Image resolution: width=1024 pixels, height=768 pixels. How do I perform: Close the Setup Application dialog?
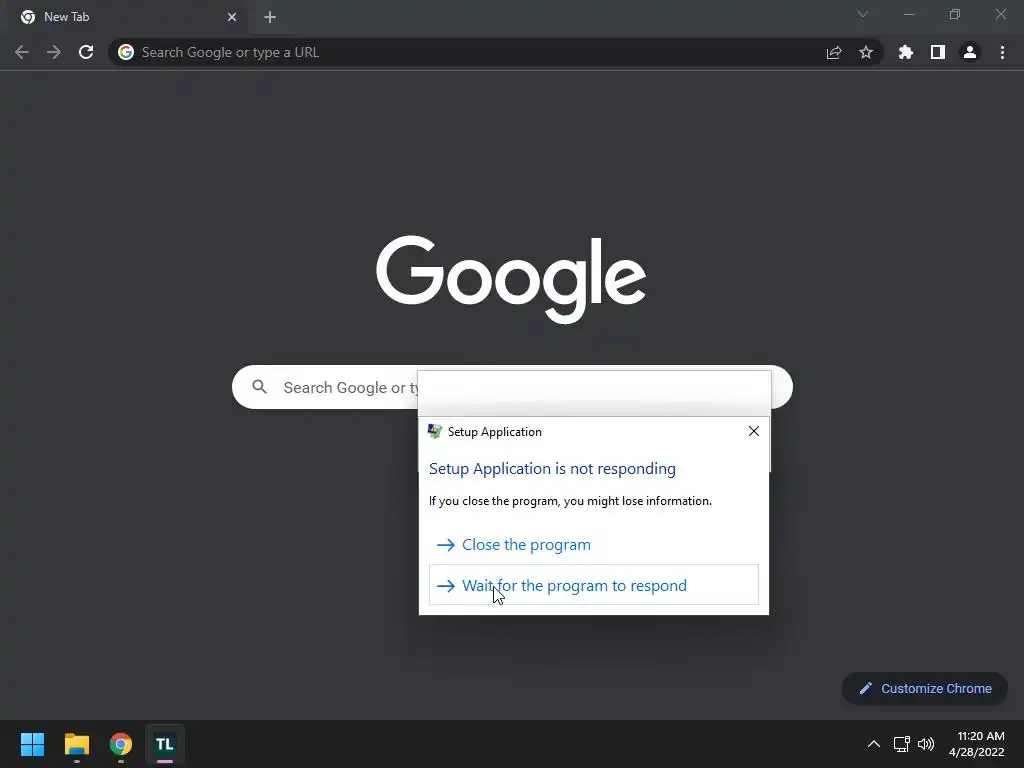tap(754, 431)
